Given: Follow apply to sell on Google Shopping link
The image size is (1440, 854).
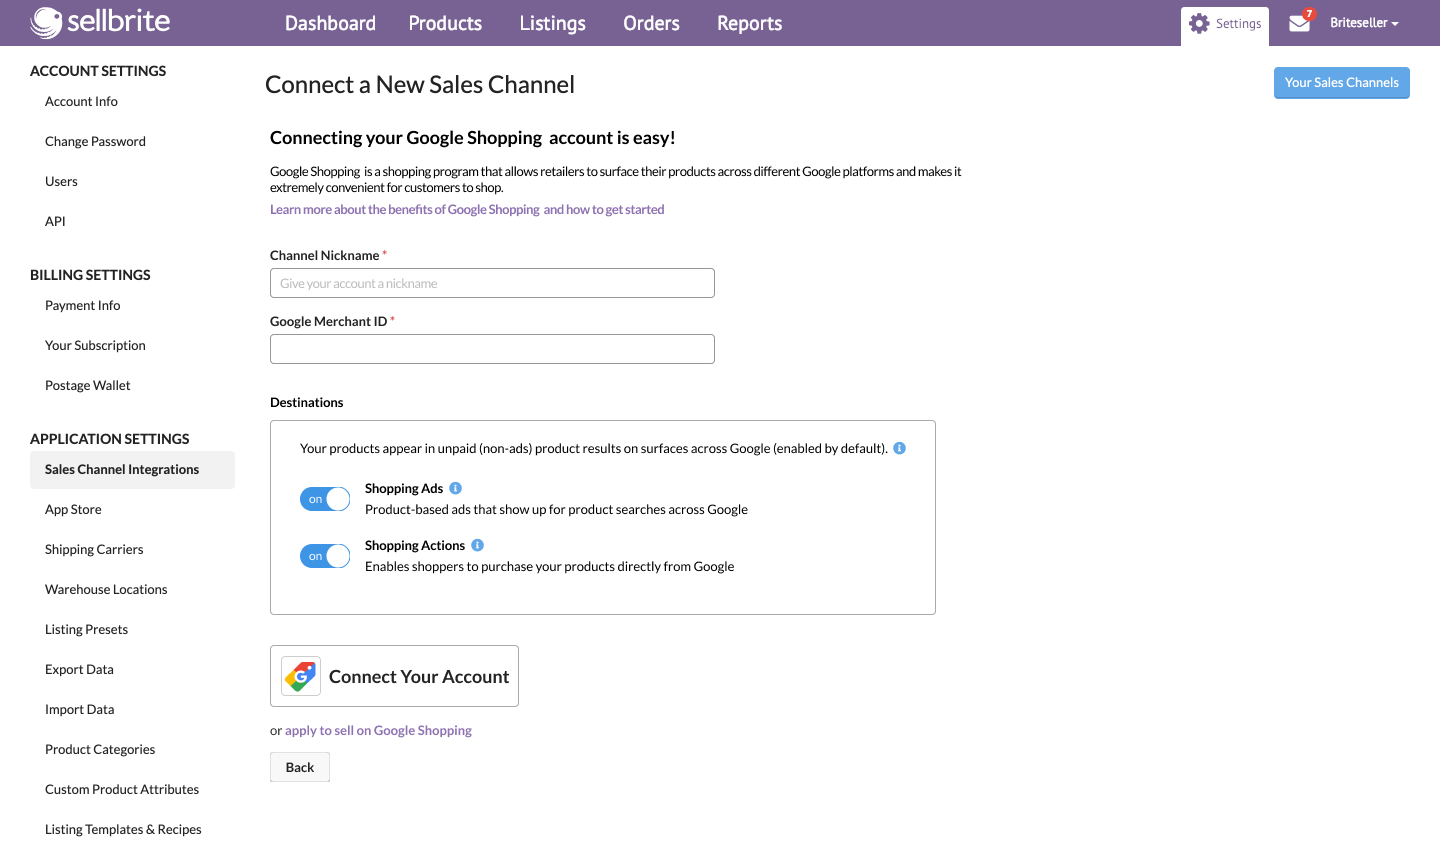Looking at the screenshot, I should pyautogui.click(x=378, y=730).
